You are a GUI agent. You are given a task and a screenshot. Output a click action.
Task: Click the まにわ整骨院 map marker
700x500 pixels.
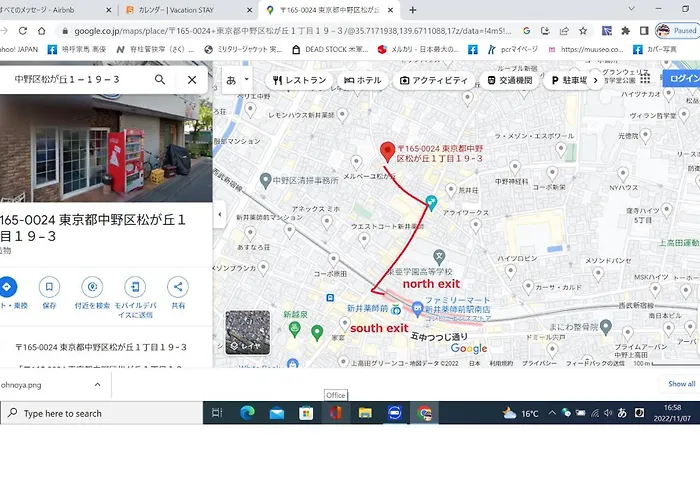click(x=606, y=327)
